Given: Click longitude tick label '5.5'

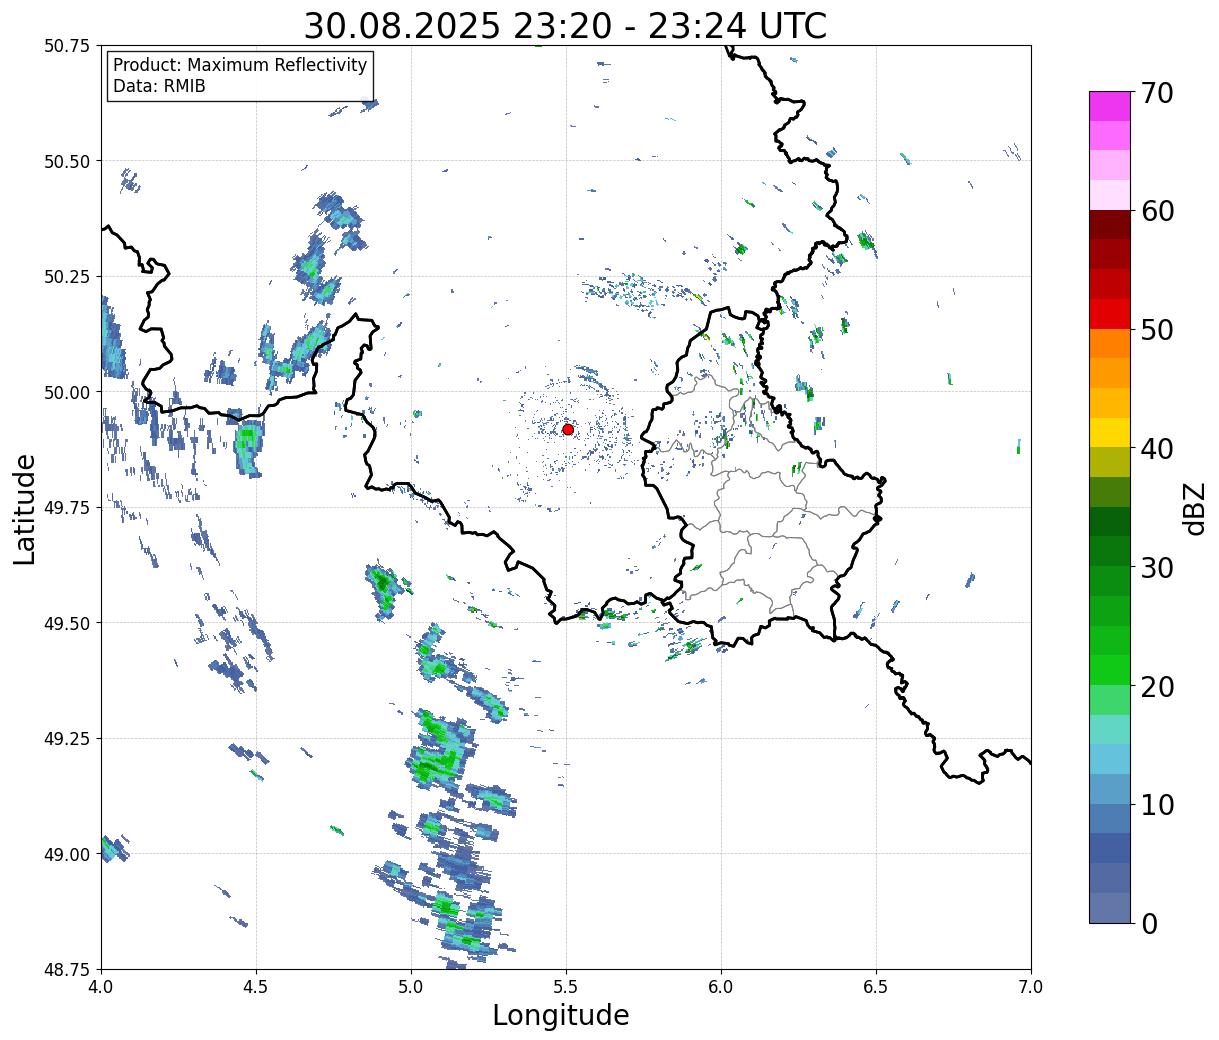Looking at the screenshot, I should point(566,987).
